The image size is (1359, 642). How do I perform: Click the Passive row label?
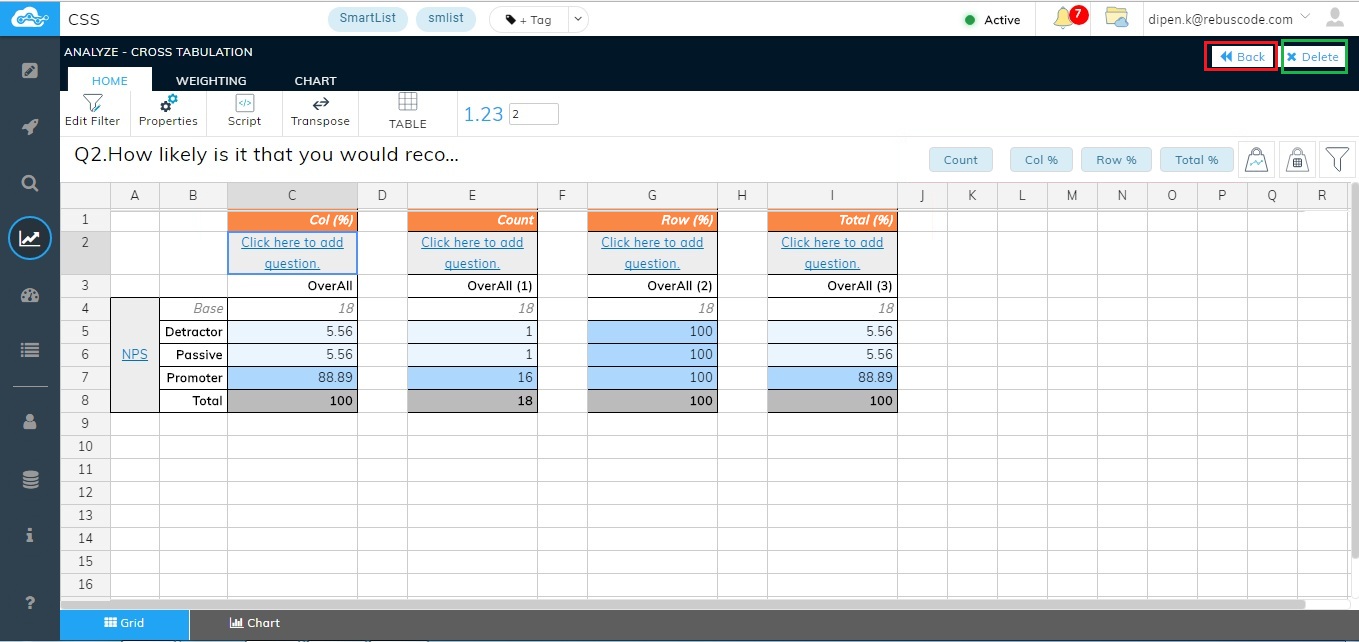(194, 355)
